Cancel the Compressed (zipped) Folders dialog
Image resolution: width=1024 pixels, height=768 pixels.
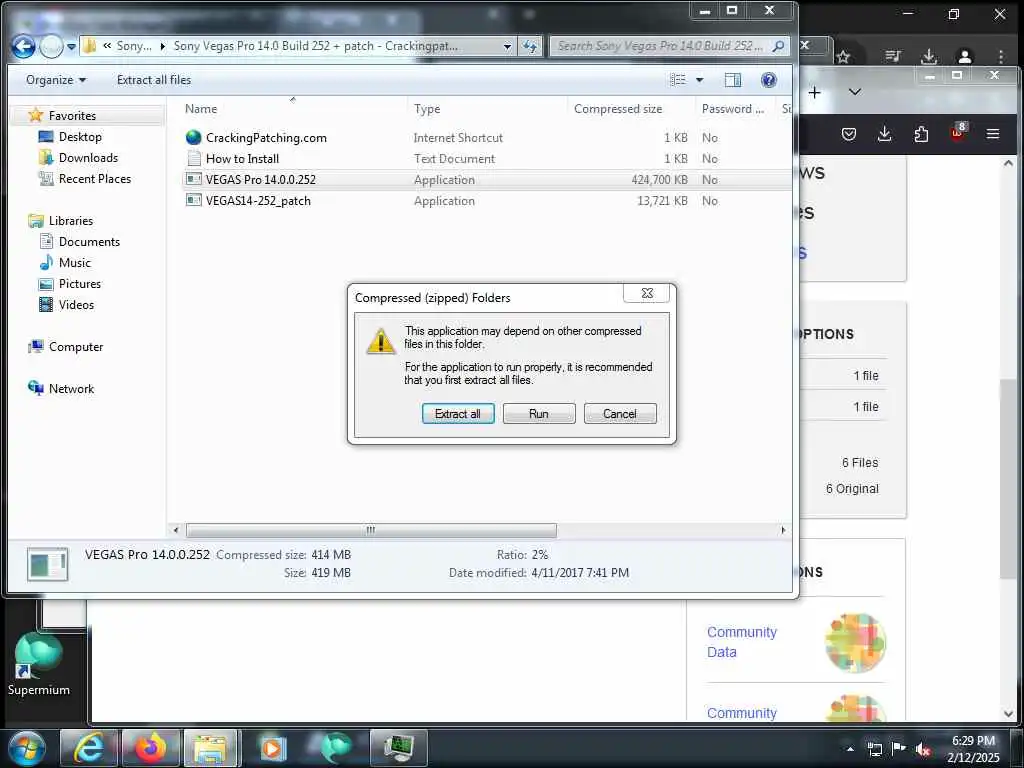click(x=620, y=413)
